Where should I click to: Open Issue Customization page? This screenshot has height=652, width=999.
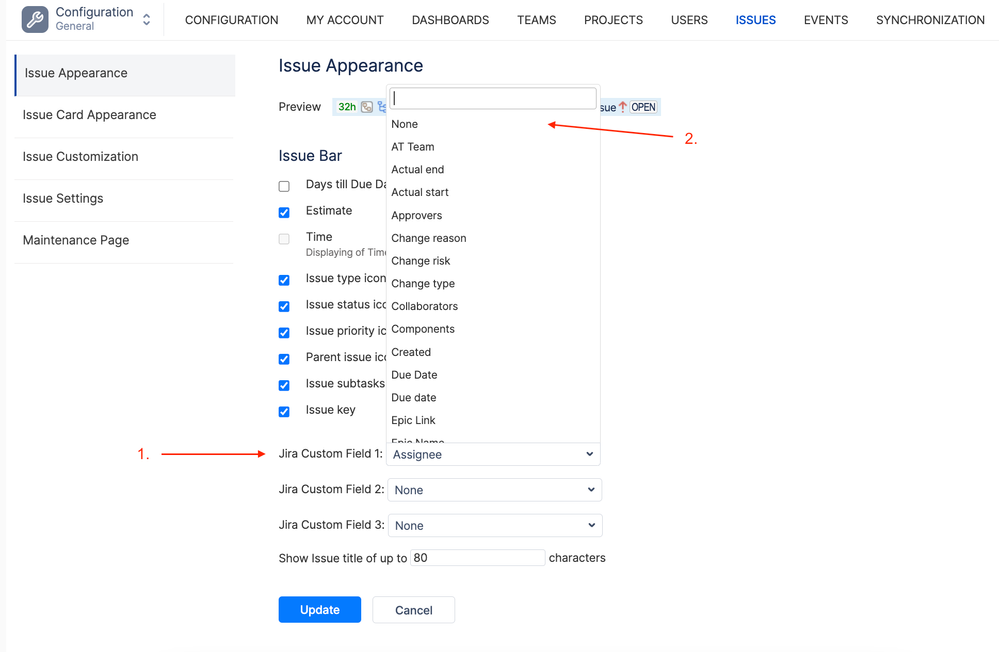[125, 157]
